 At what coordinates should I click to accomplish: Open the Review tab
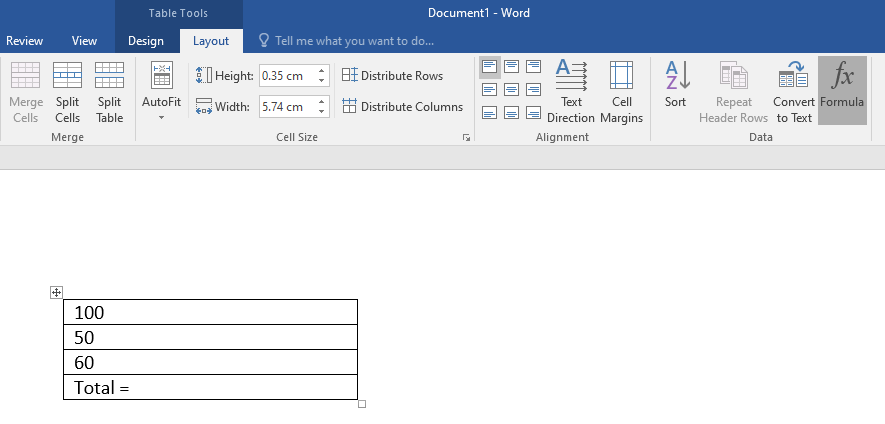(25, 41)
